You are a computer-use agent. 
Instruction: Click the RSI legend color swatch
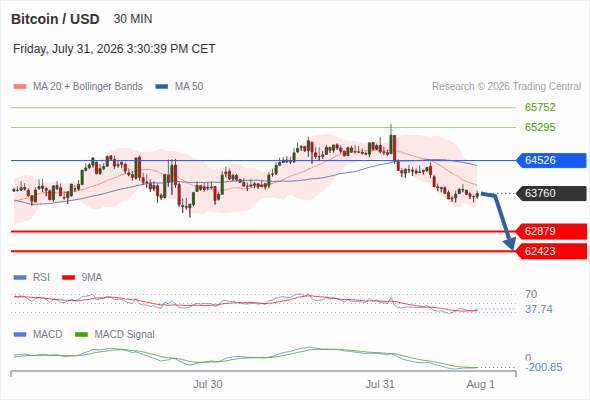point(20,278)
